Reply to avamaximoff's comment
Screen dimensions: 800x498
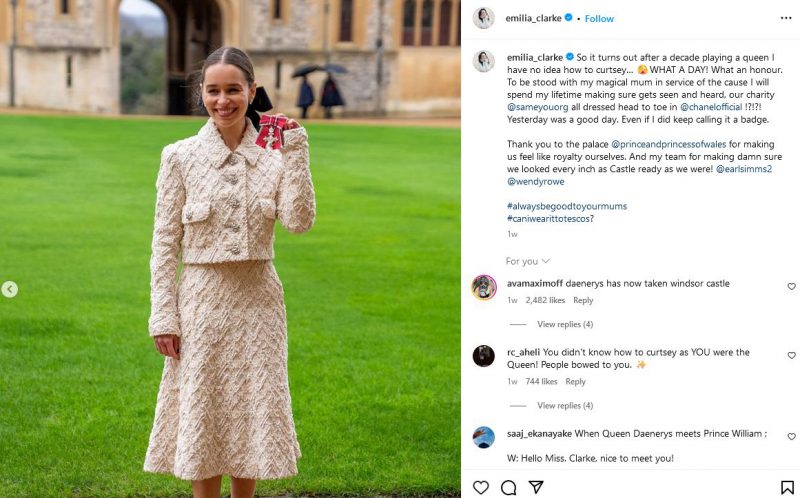point(583,300)
